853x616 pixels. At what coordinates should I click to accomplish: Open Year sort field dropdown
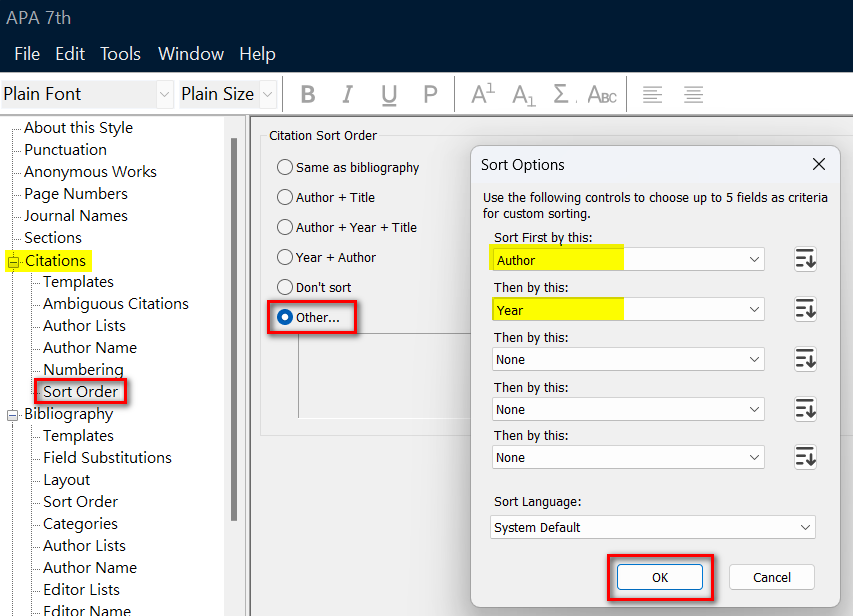(x=628, y=310)
